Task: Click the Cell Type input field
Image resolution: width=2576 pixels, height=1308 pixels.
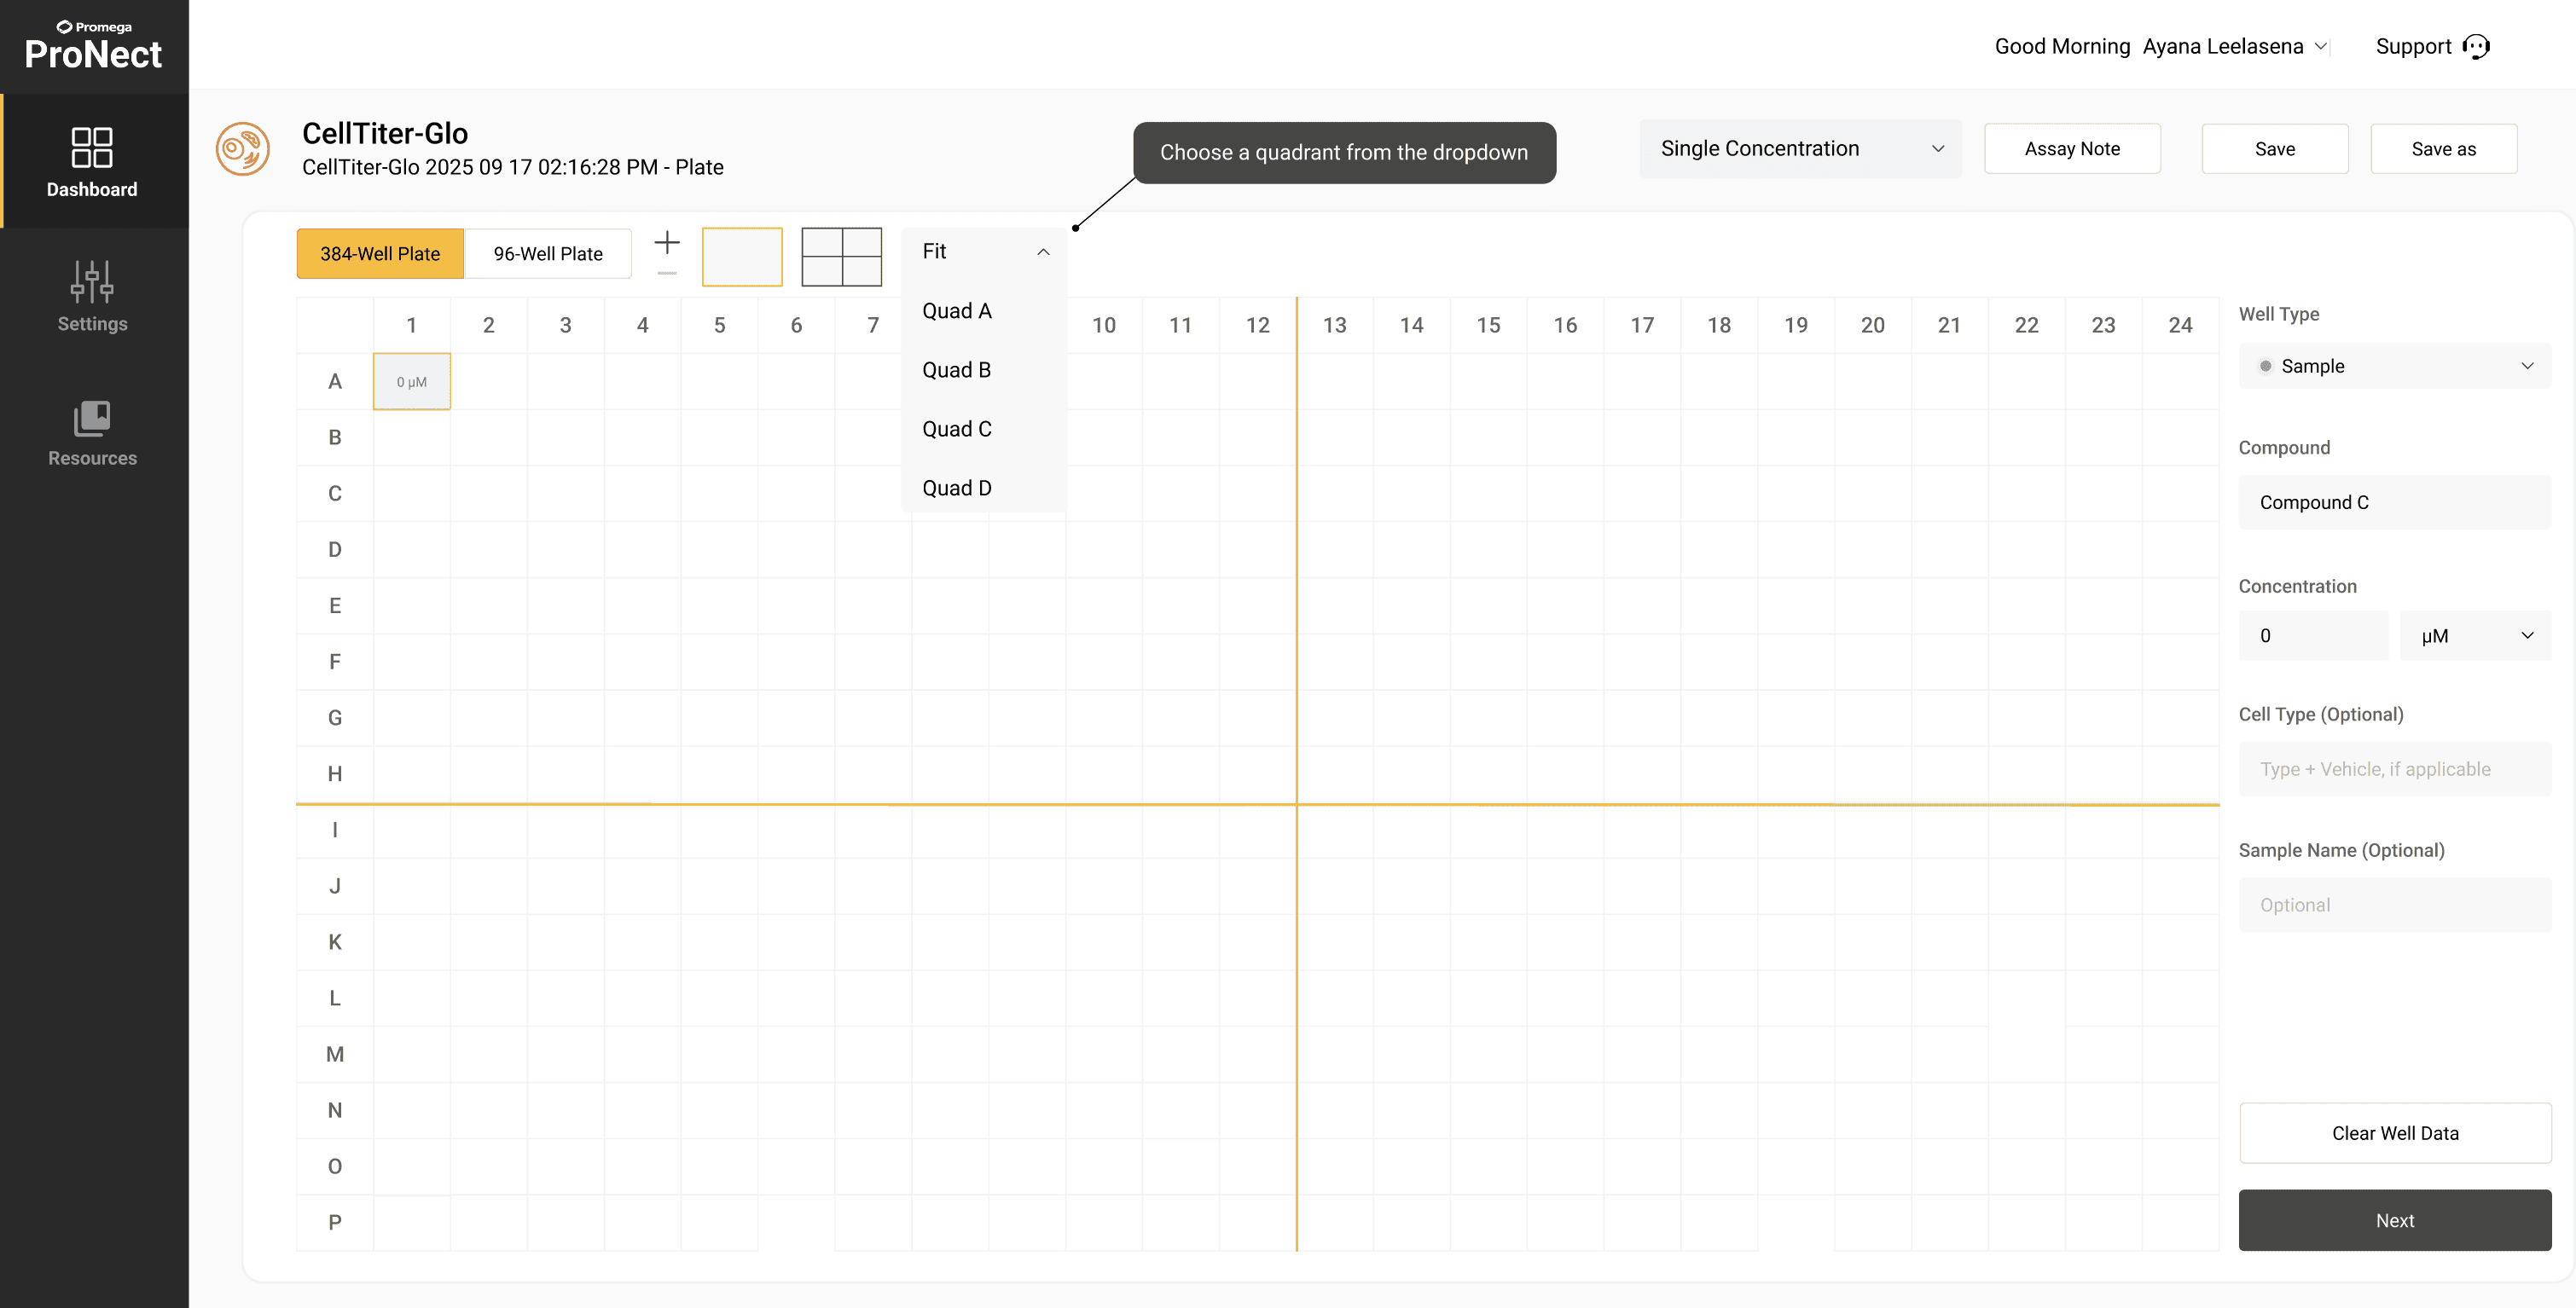Action: point(2394,769)
